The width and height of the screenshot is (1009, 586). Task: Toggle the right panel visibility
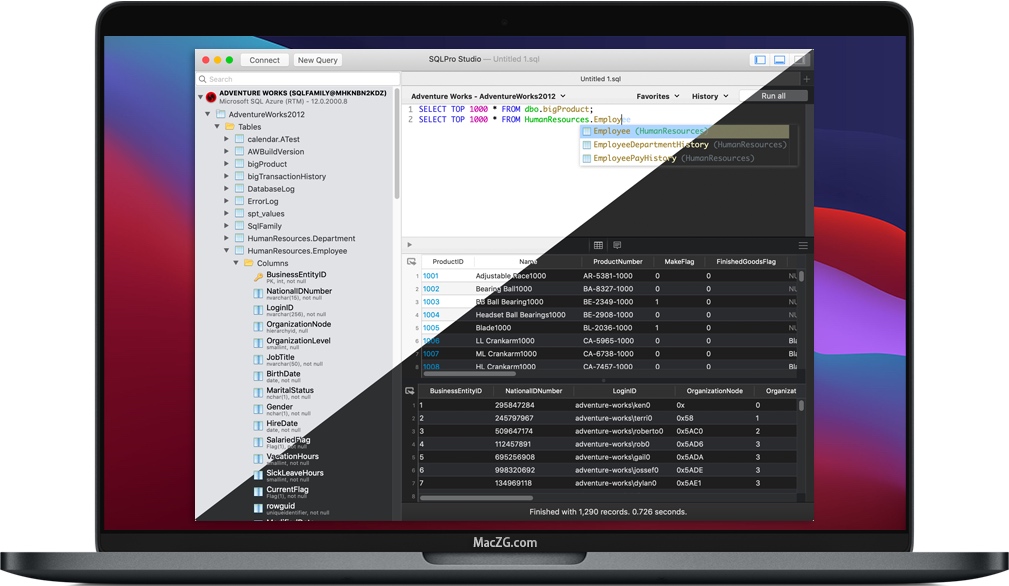(x=799, y=60)
